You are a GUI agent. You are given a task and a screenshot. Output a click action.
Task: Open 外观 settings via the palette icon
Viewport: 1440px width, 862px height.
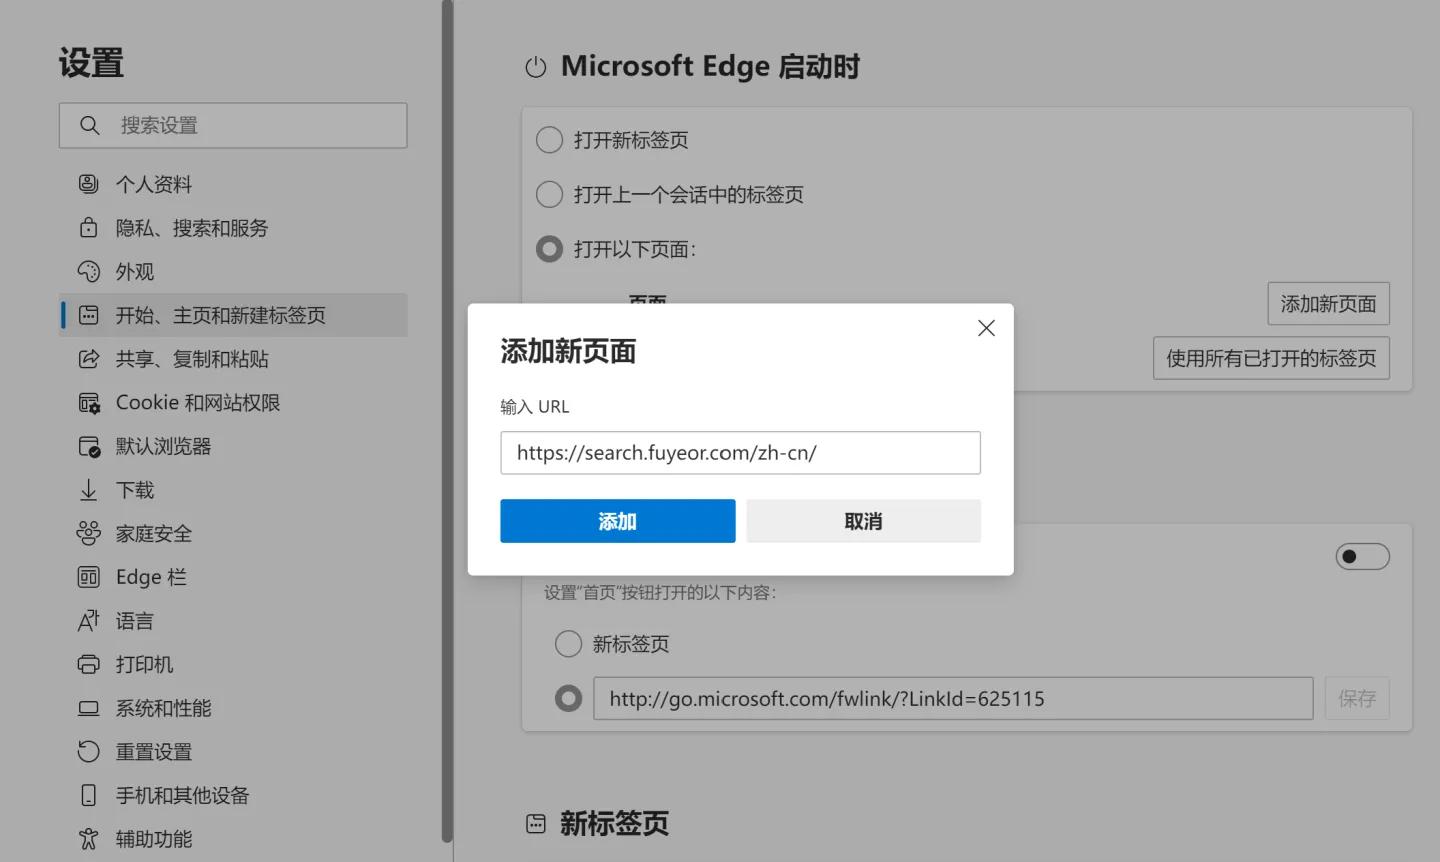(89, 271)
